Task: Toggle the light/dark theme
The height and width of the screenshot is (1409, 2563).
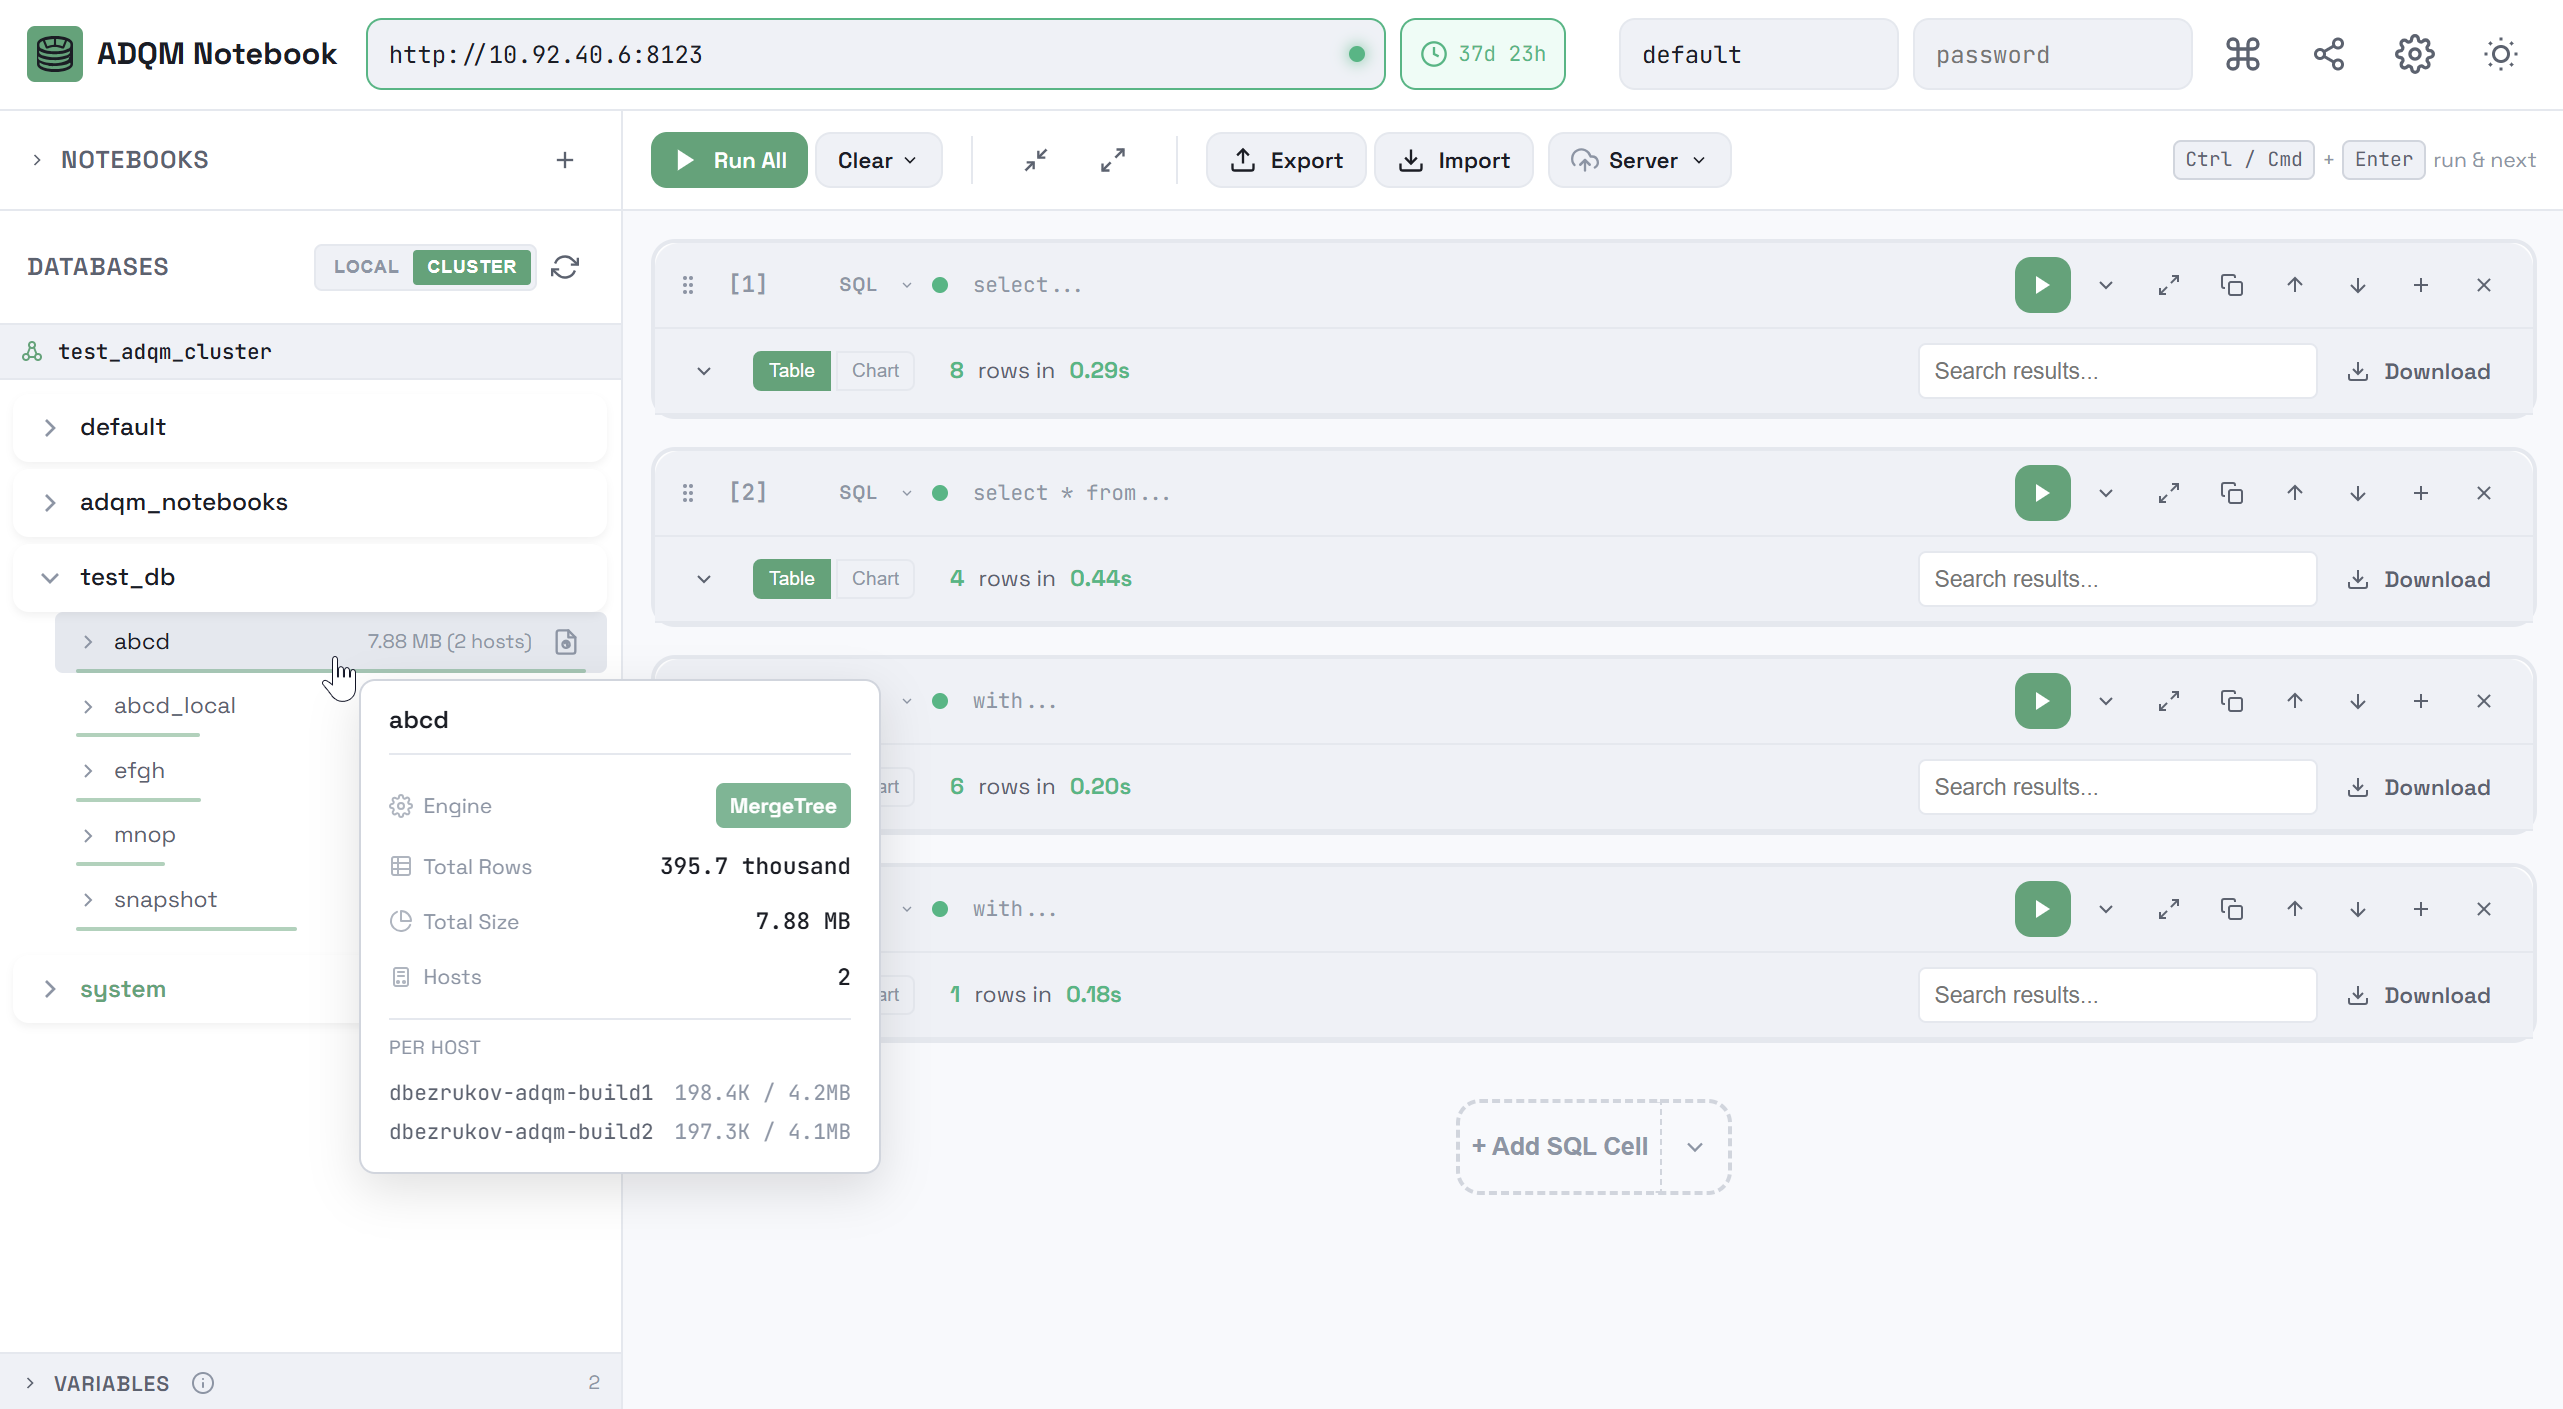Action: click(2500, 54)
